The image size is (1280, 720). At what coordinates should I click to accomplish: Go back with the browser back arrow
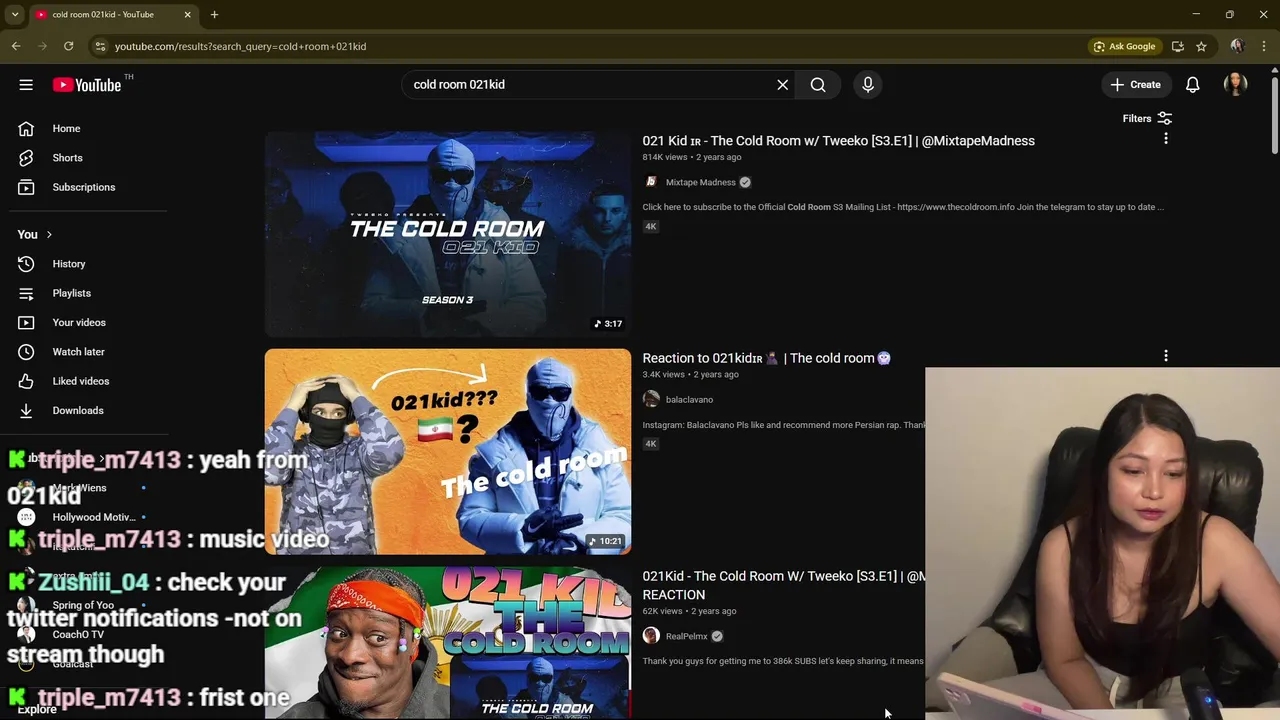16,46
